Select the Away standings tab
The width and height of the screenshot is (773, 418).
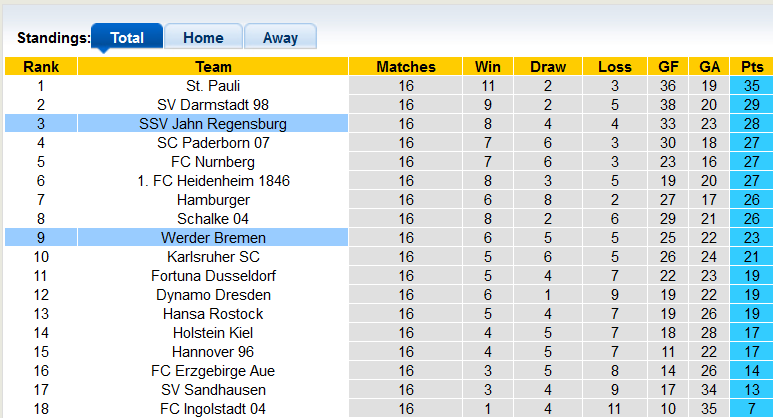pos(280,38)
